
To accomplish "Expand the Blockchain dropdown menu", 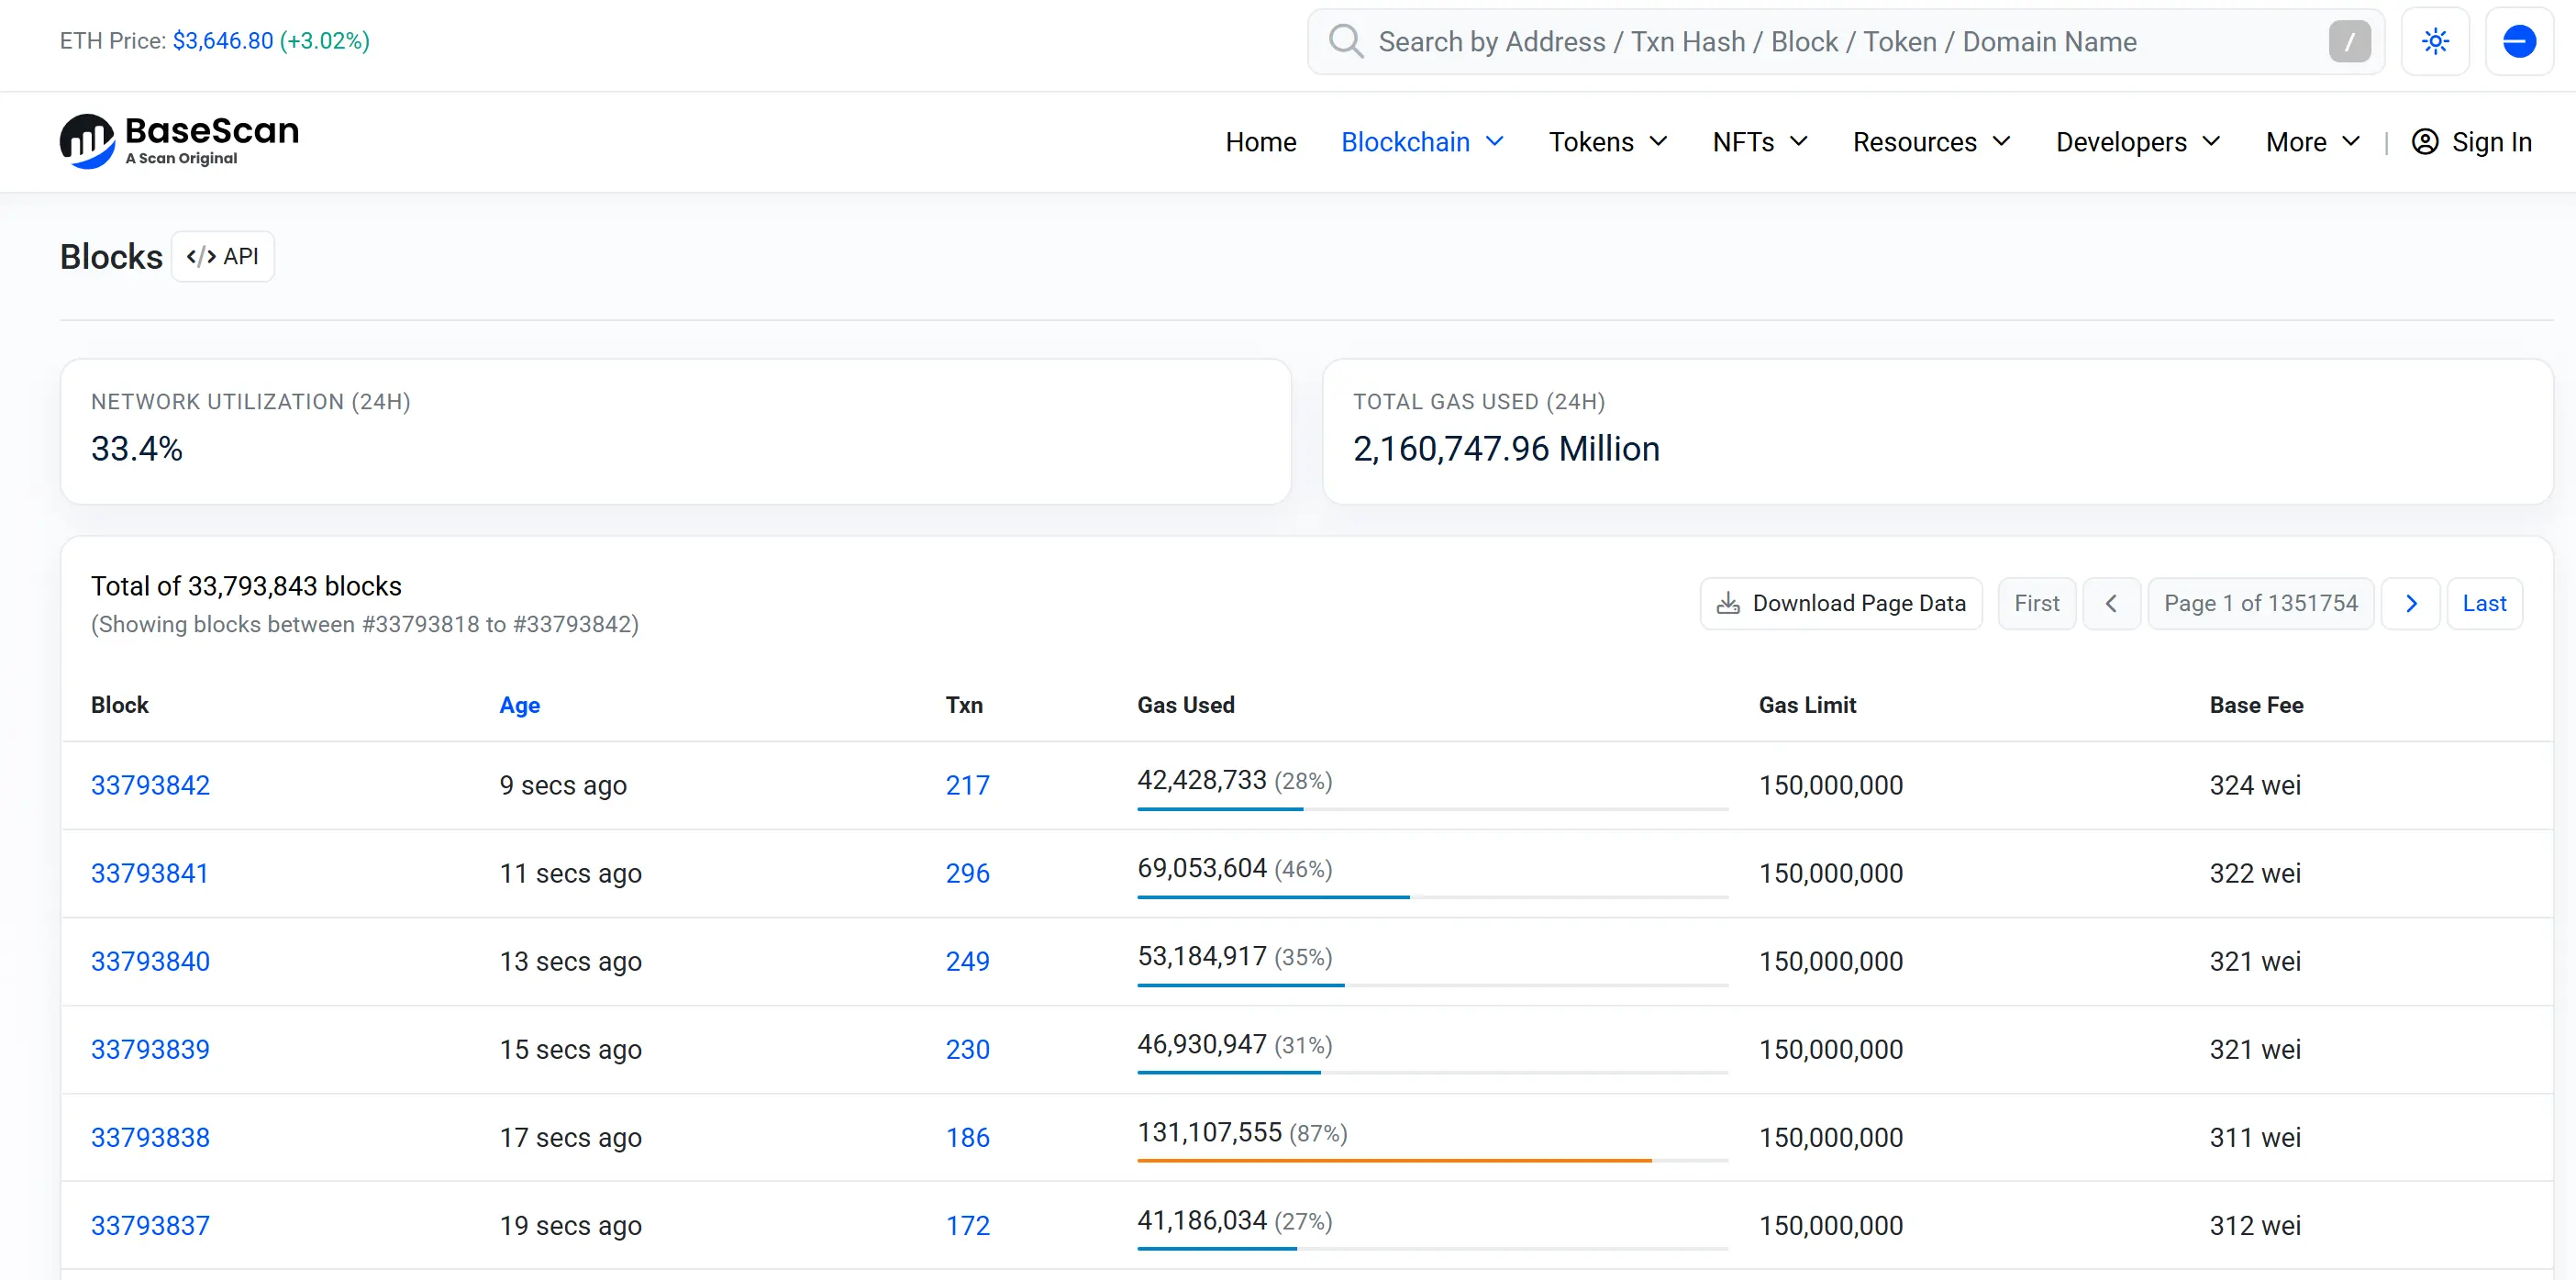I will 1422,142.
